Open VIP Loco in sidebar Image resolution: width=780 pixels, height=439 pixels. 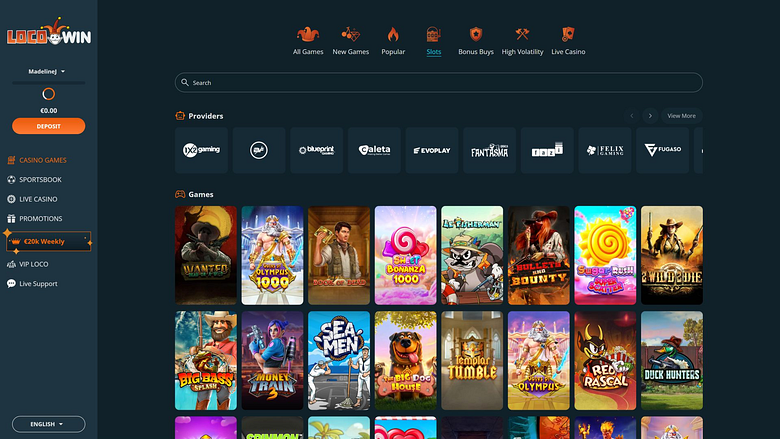tap(28, 264)
